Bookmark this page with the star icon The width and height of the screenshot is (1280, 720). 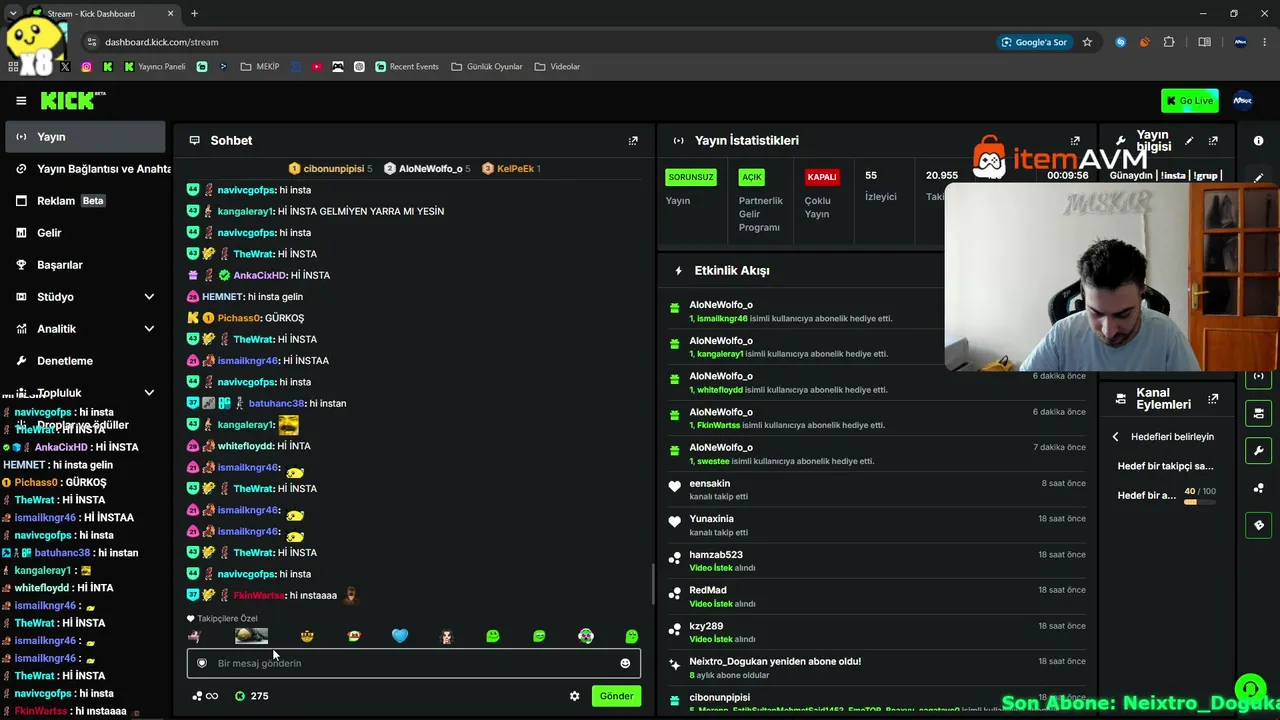pyautogui.click(x=1087, y=42)
